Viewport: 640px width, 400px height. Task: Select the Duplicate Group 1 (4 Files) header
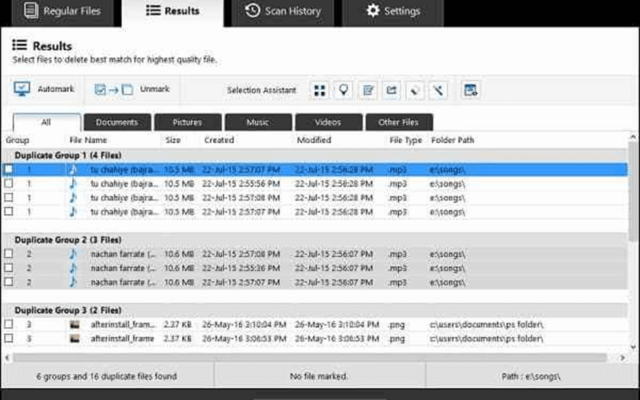coord(314,156)
